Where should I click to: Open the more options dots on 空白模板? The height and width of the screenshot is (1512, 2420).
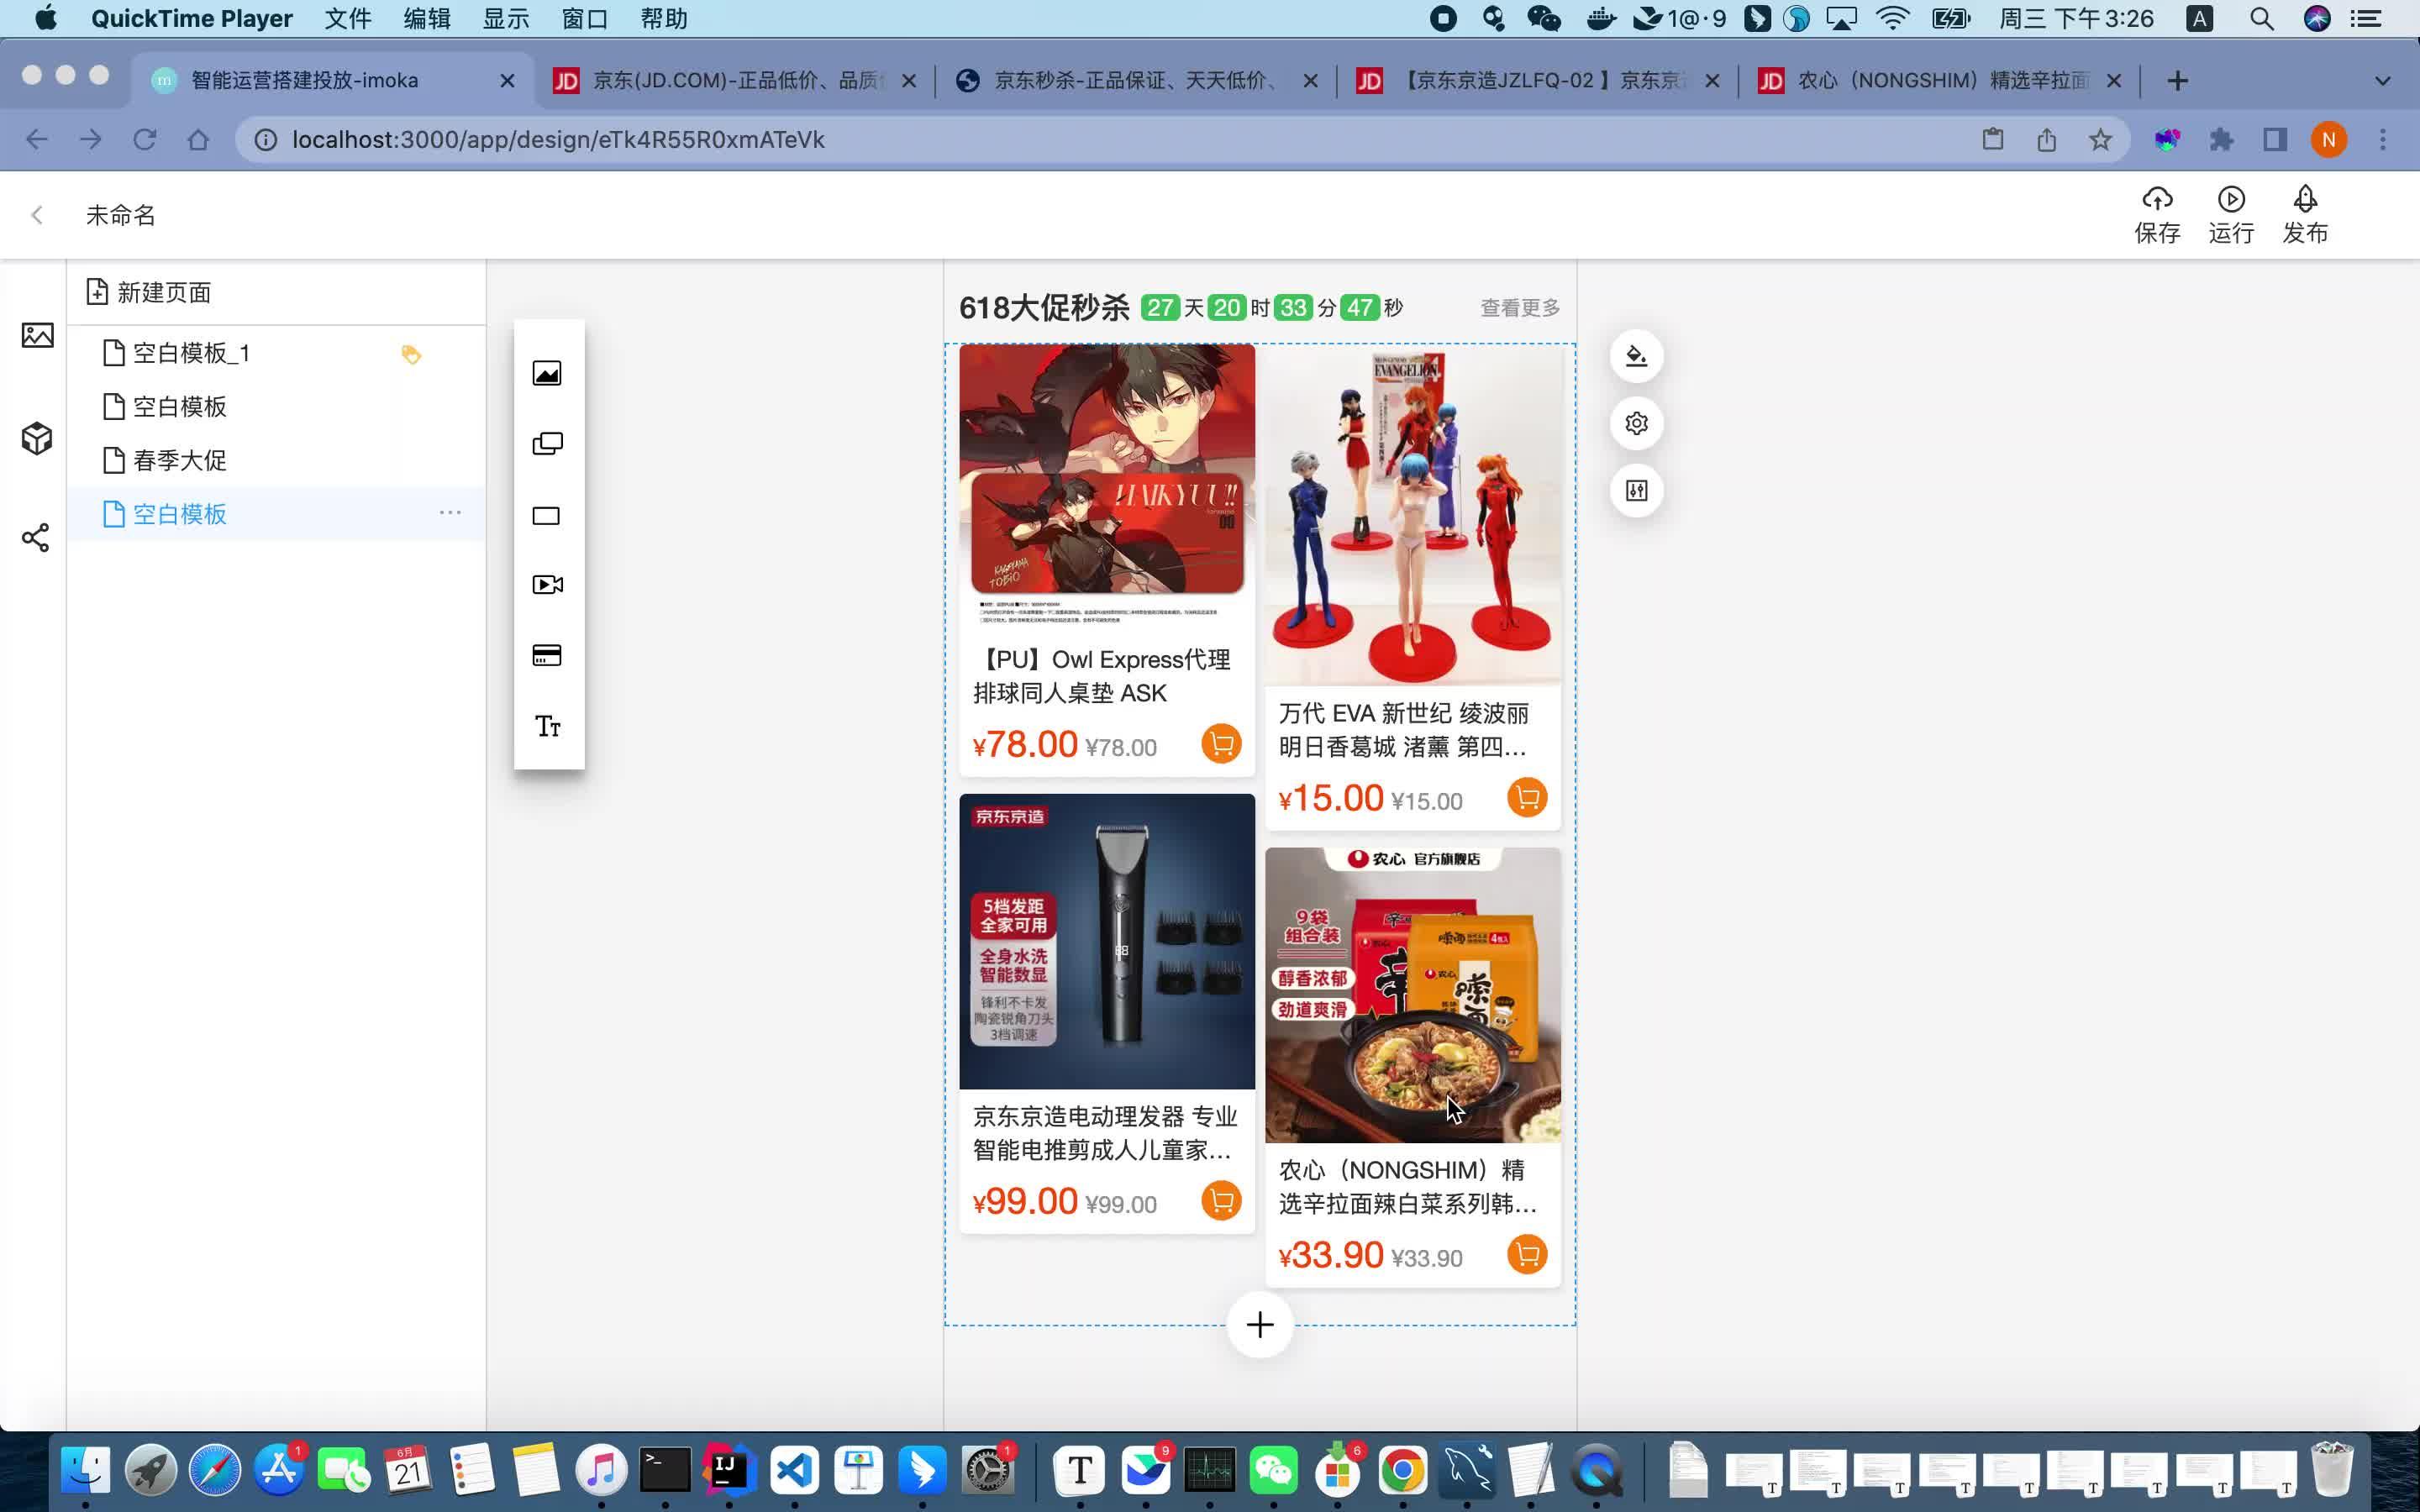pyautogui.click(x=450, y=513)
